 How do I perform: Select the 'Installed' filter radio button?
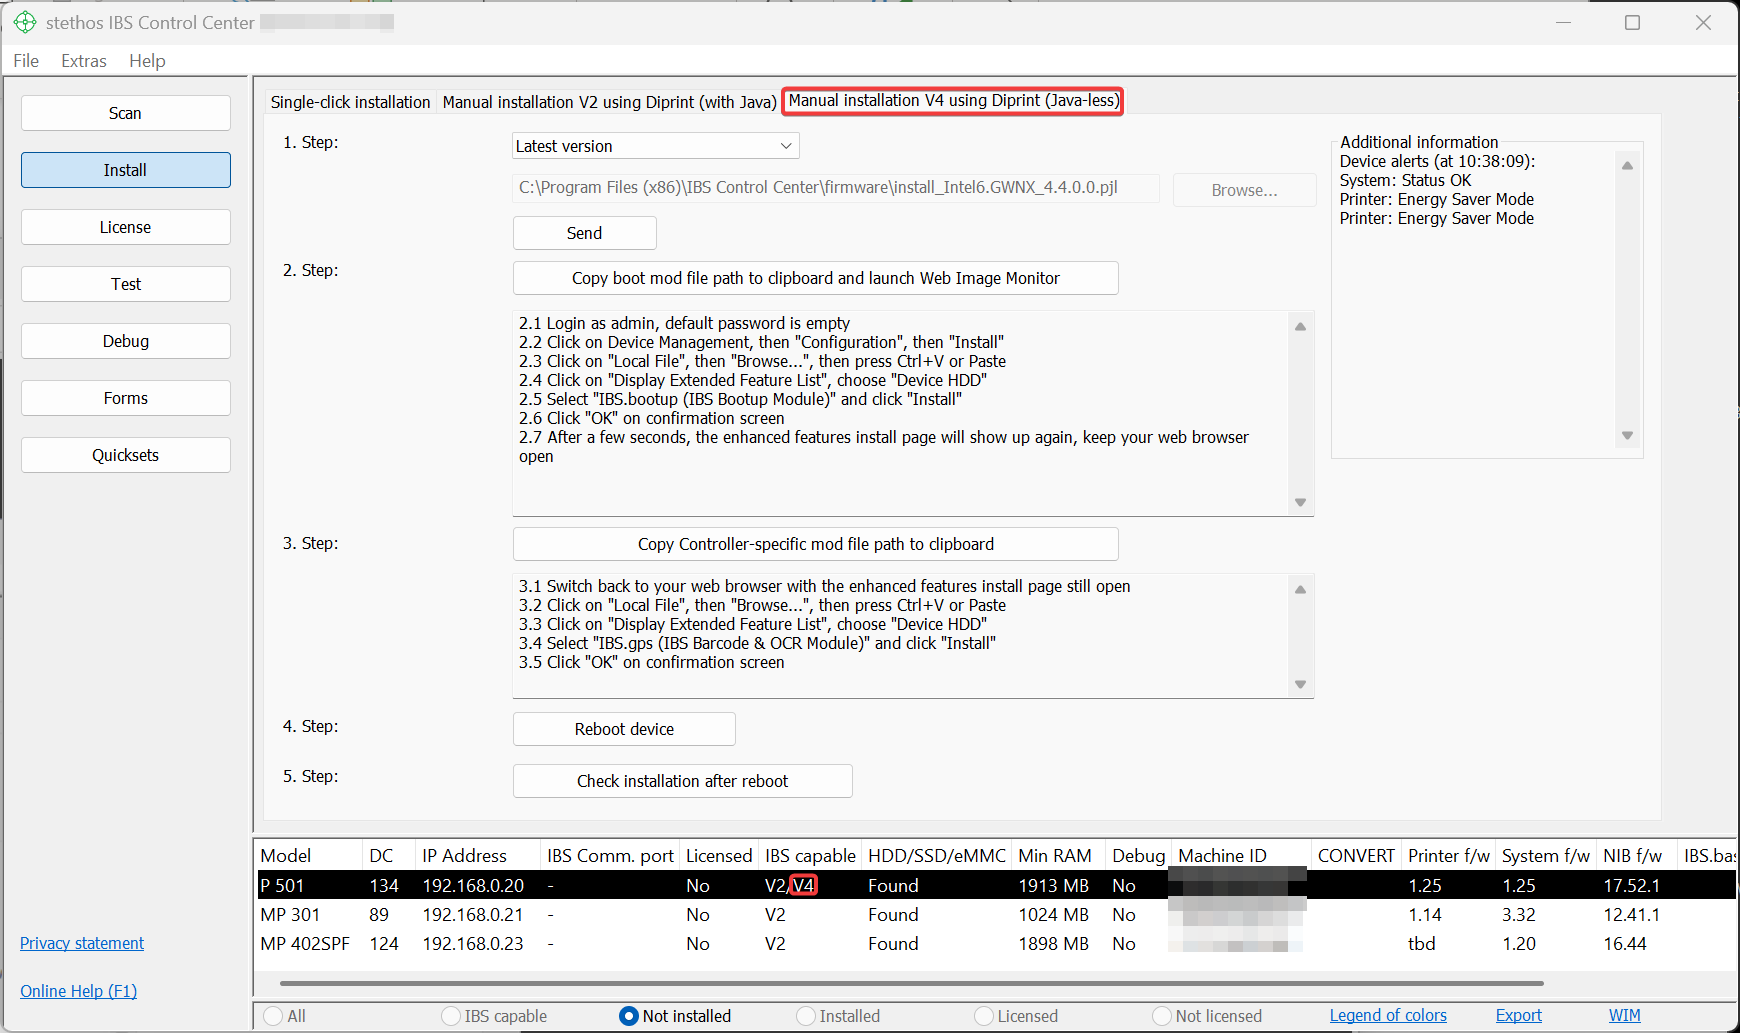coord(807,1016)
